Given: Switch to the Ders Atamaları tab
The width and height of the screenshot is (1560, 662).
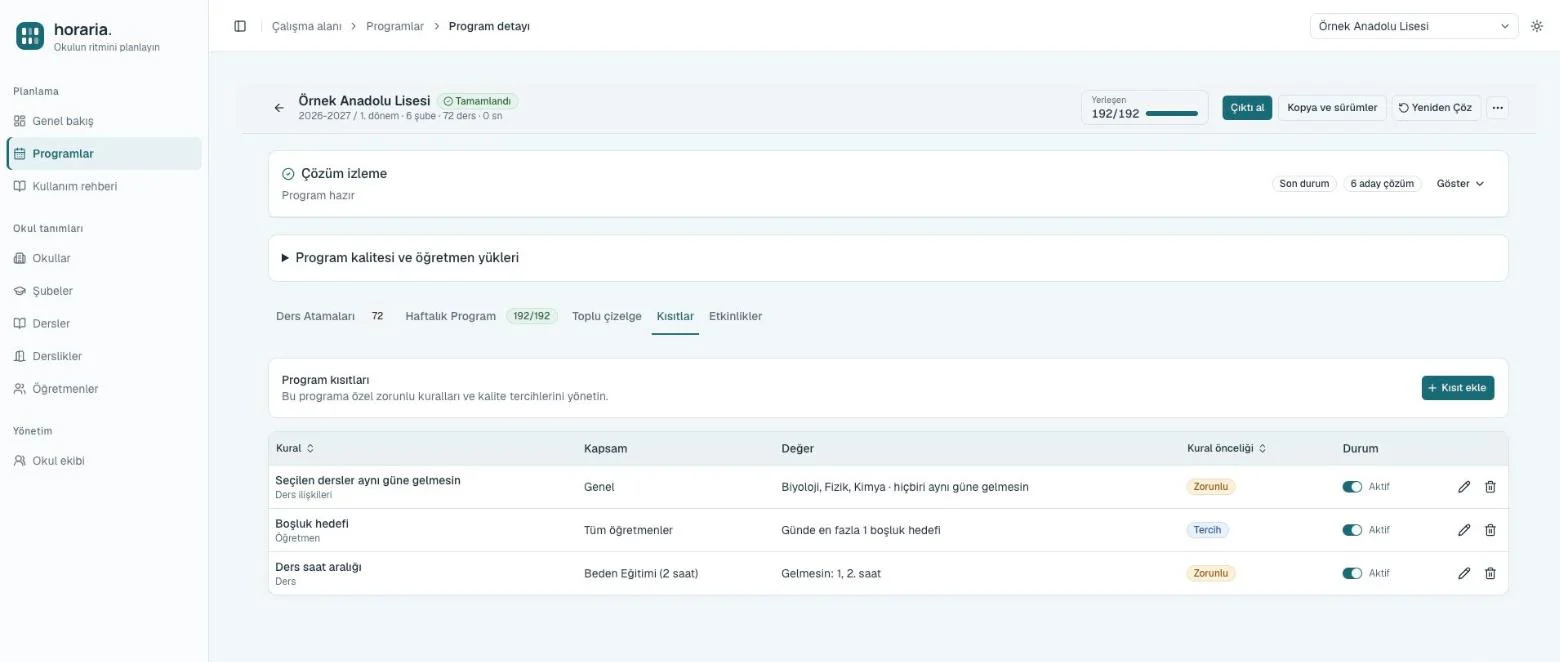Looking at the screenshot, I should tap(330, 316).
